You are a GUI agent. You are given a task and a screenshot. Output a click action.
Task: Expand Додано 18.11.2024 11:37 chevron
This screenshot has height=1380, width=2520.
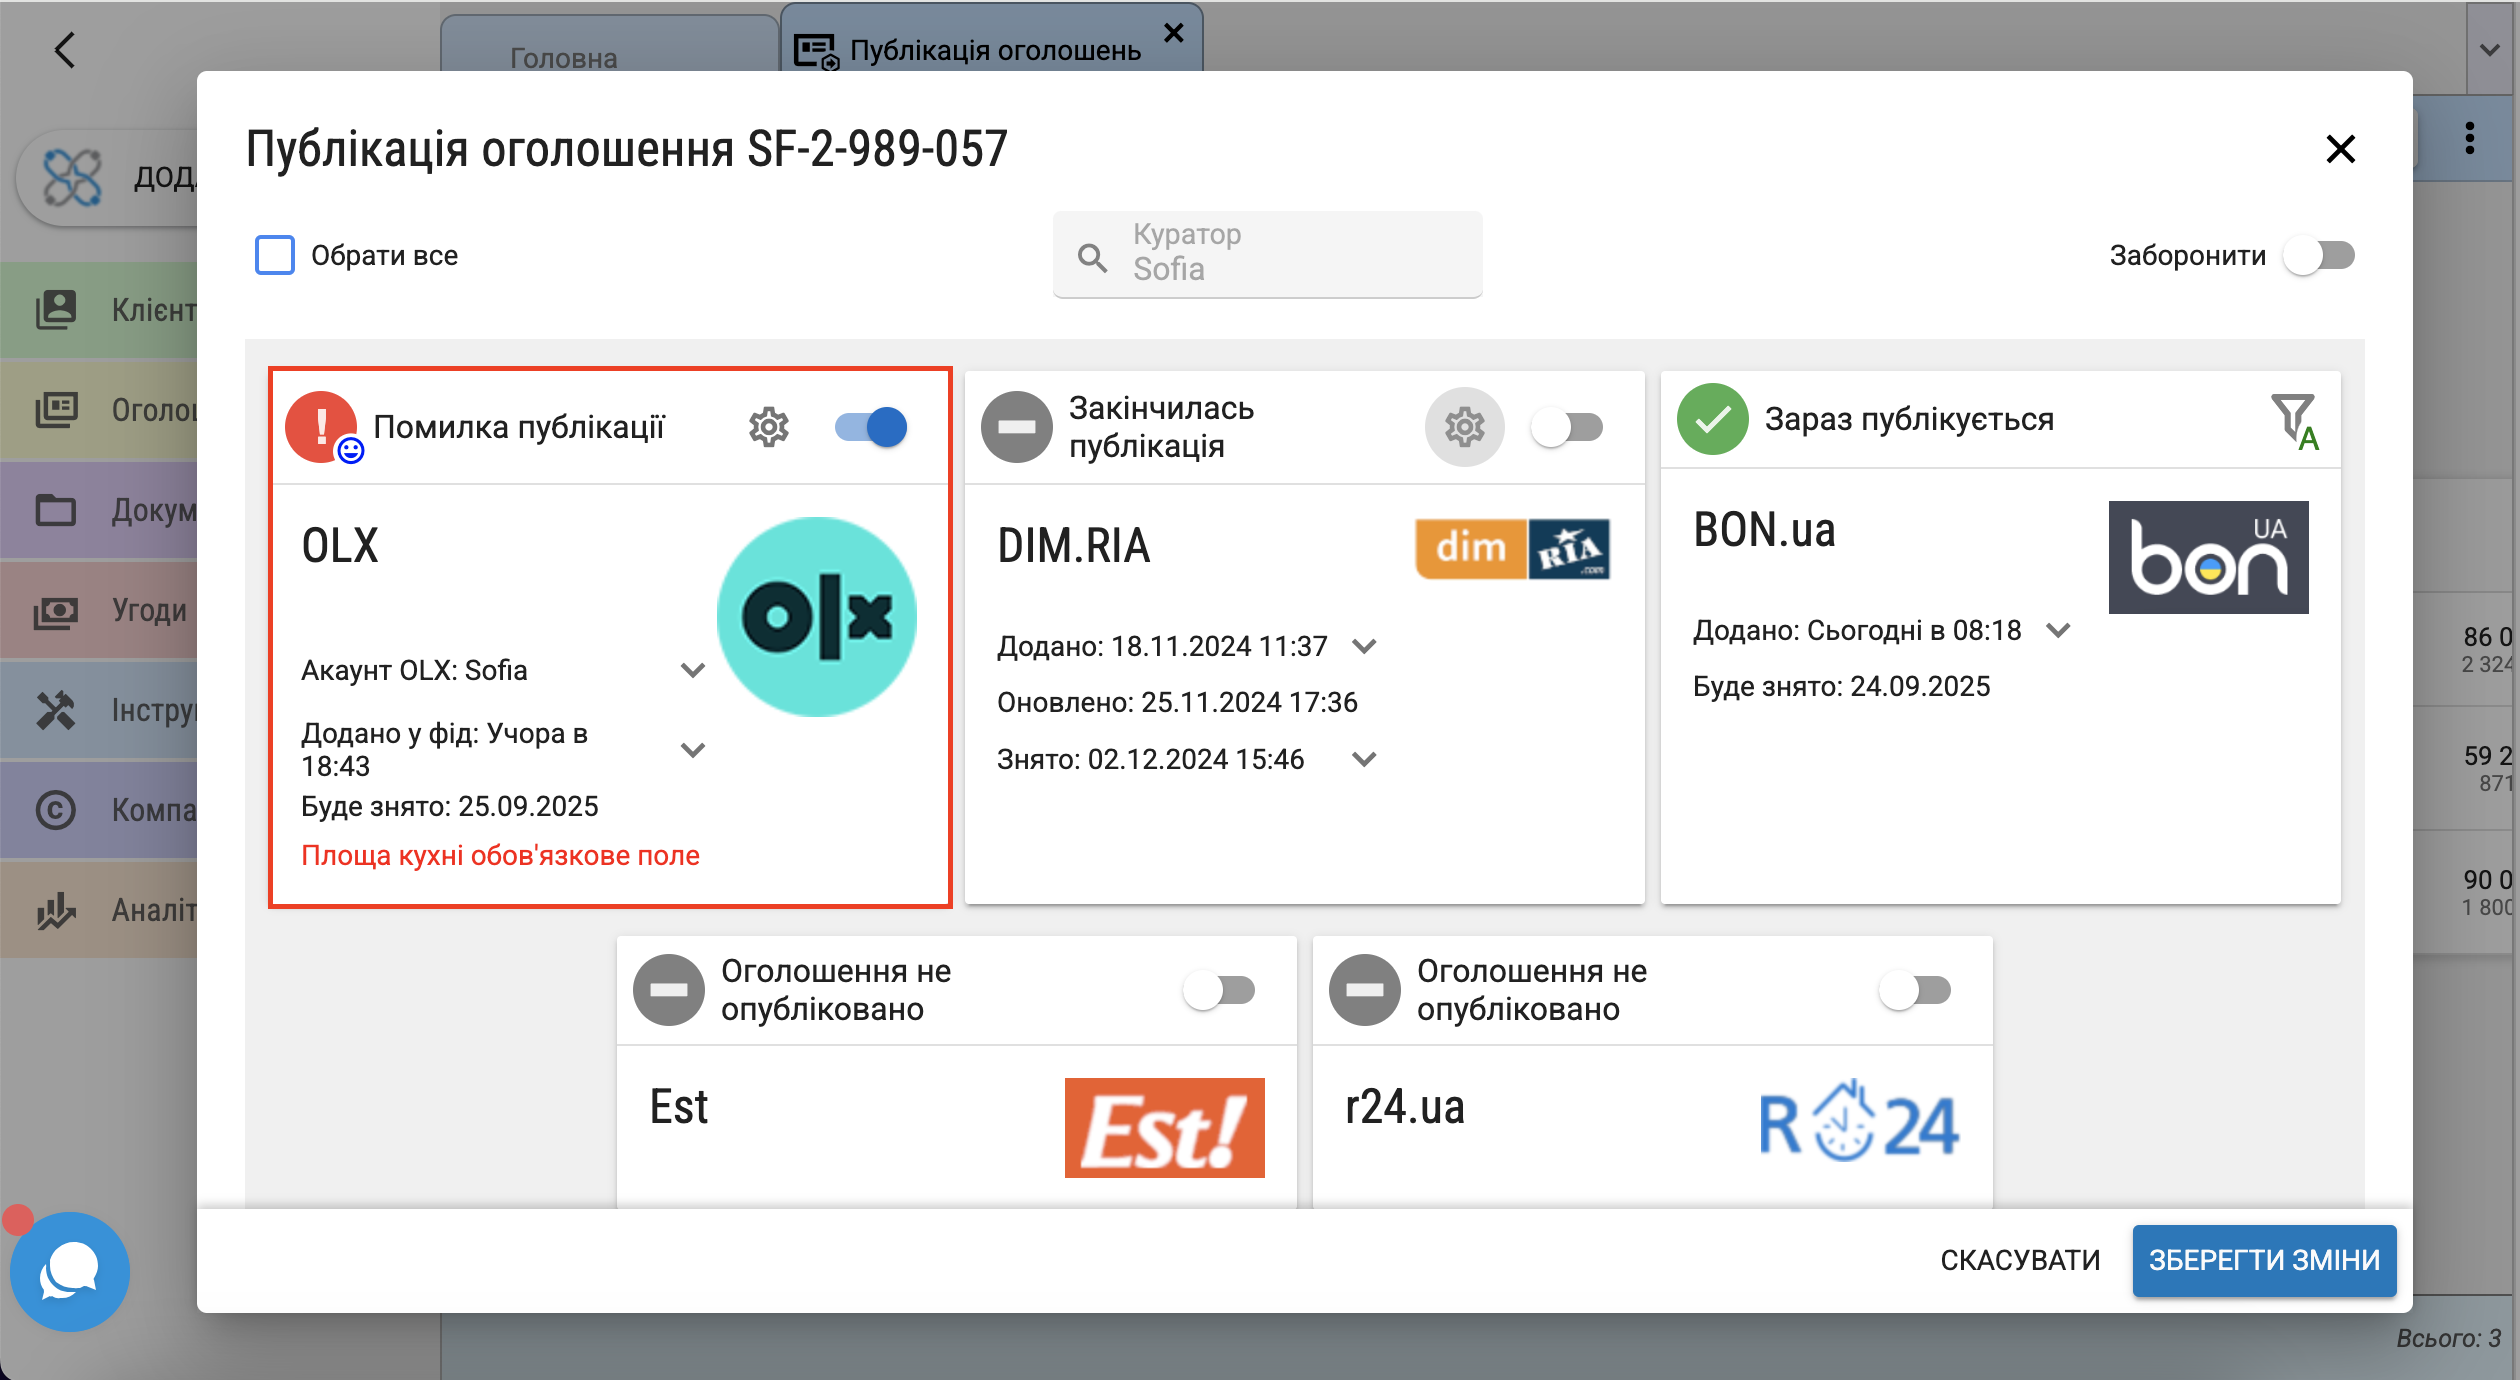point(1364,646)
